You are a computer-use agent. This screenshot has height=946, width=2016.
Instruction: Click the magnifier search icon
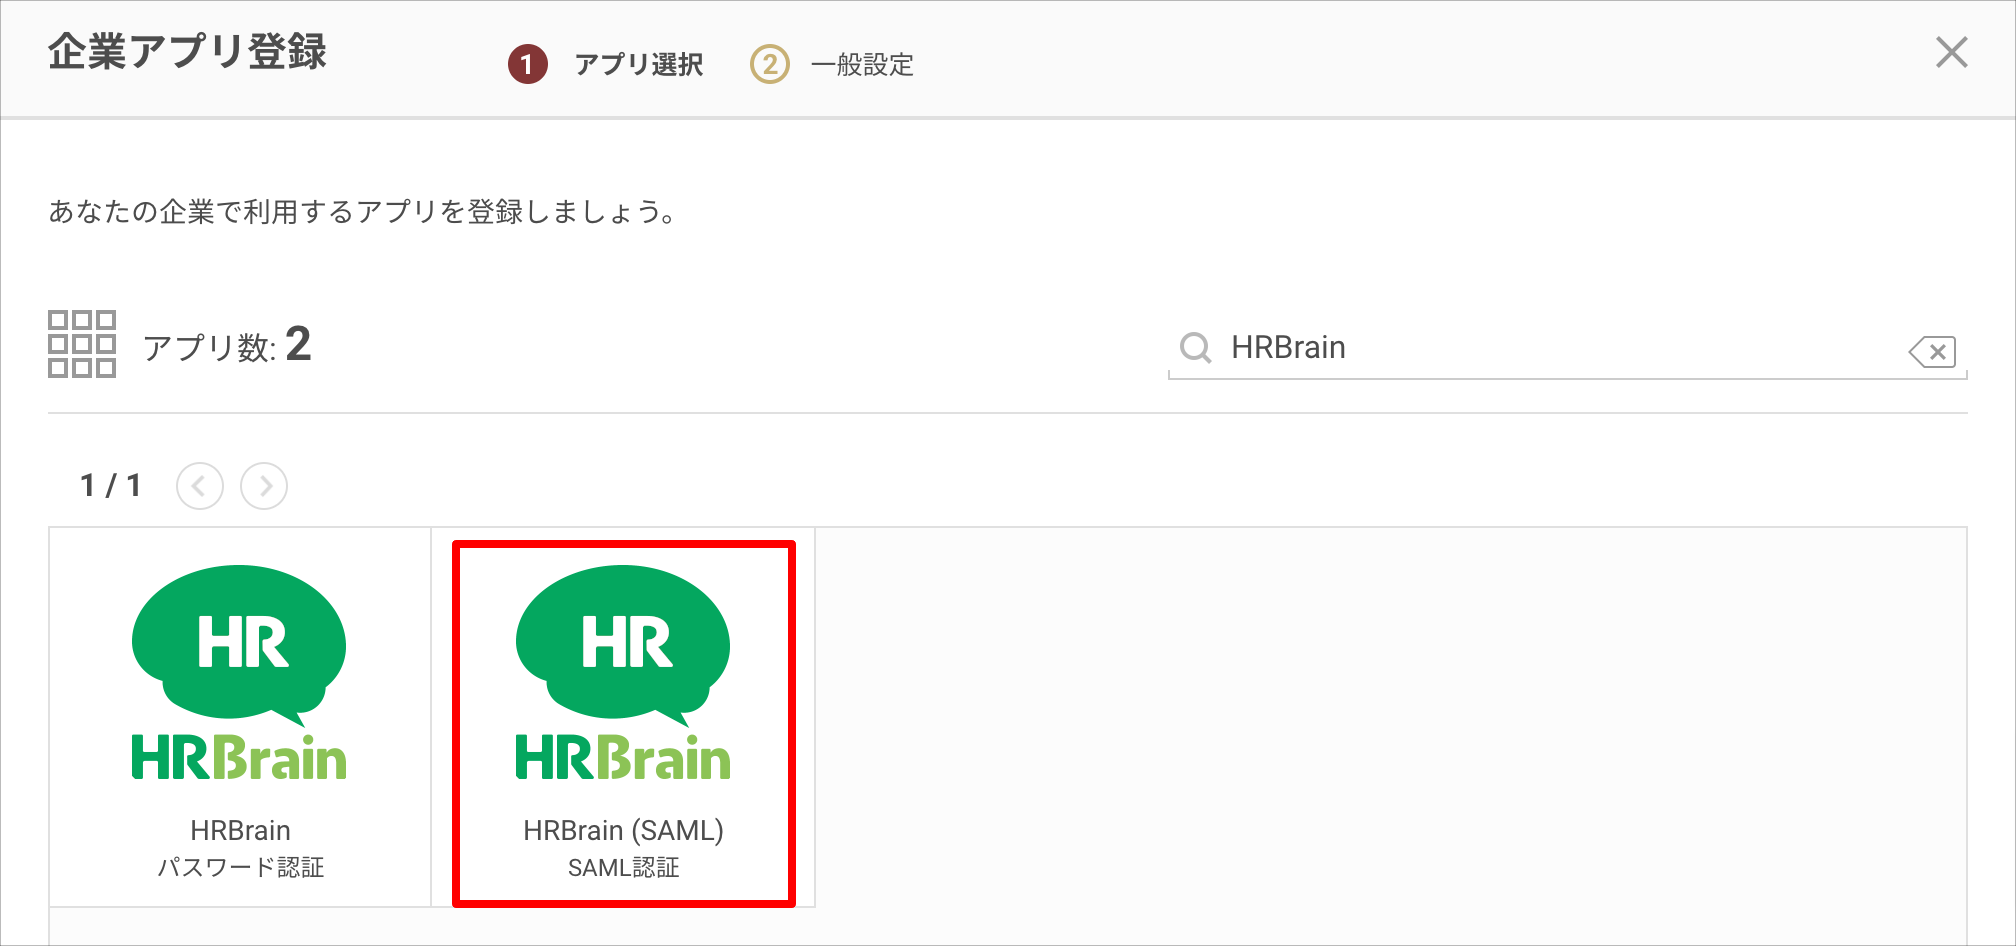(x=1195, y=348)
